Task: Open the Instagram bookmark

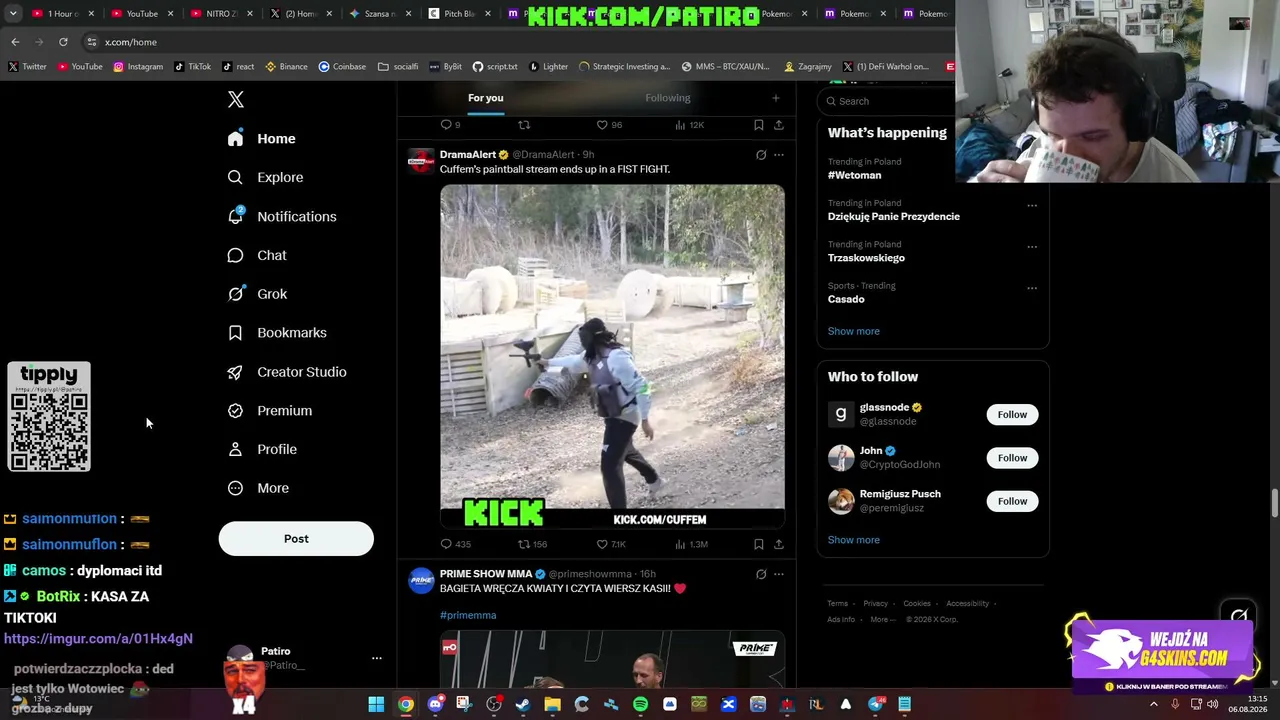Action: click(x=138, y=67)
